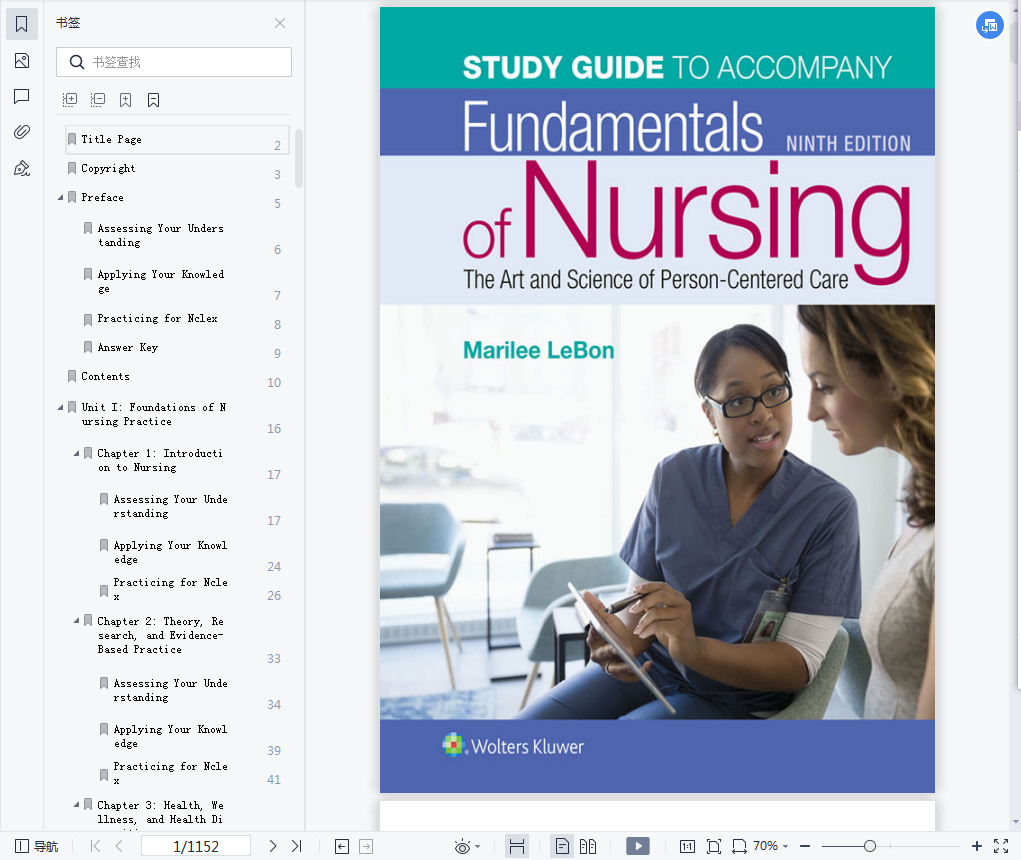The image size is (1021, 860).
Task: Add a new bookmark with the plus bookmark icon
Action: coord(126,100)
